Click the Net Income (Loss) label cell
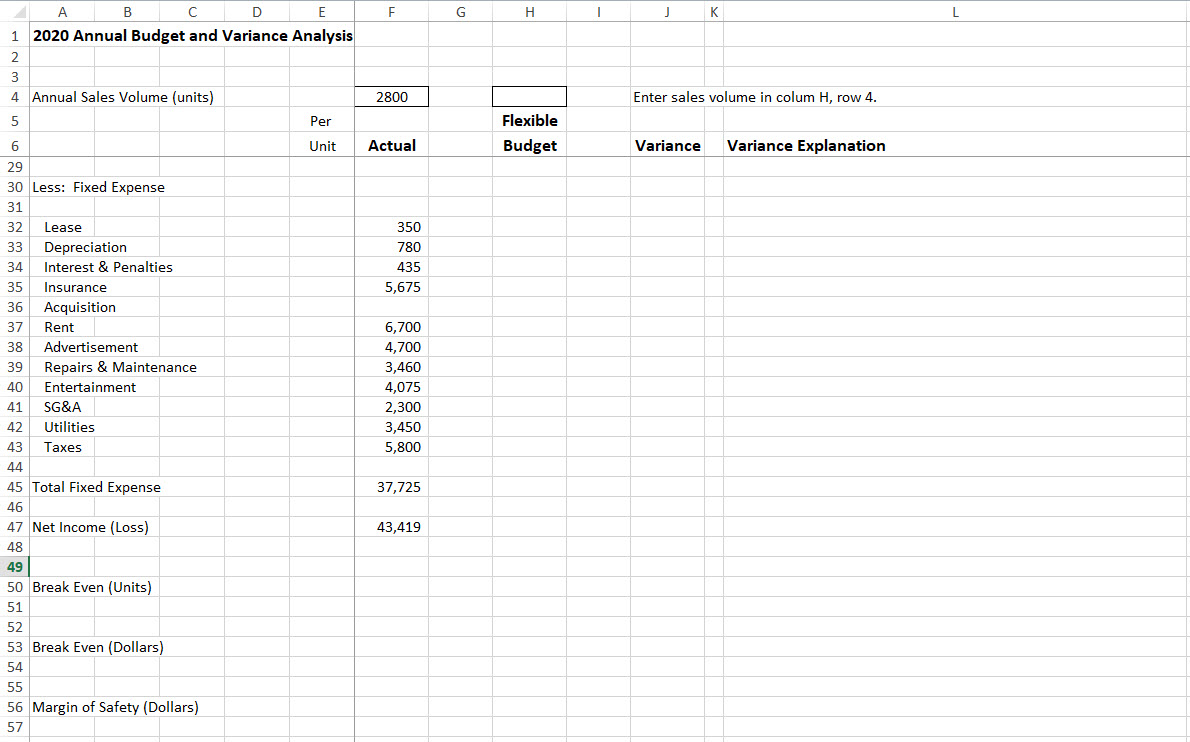Viewport: 1190px width, 742px height. coord(90,527)
